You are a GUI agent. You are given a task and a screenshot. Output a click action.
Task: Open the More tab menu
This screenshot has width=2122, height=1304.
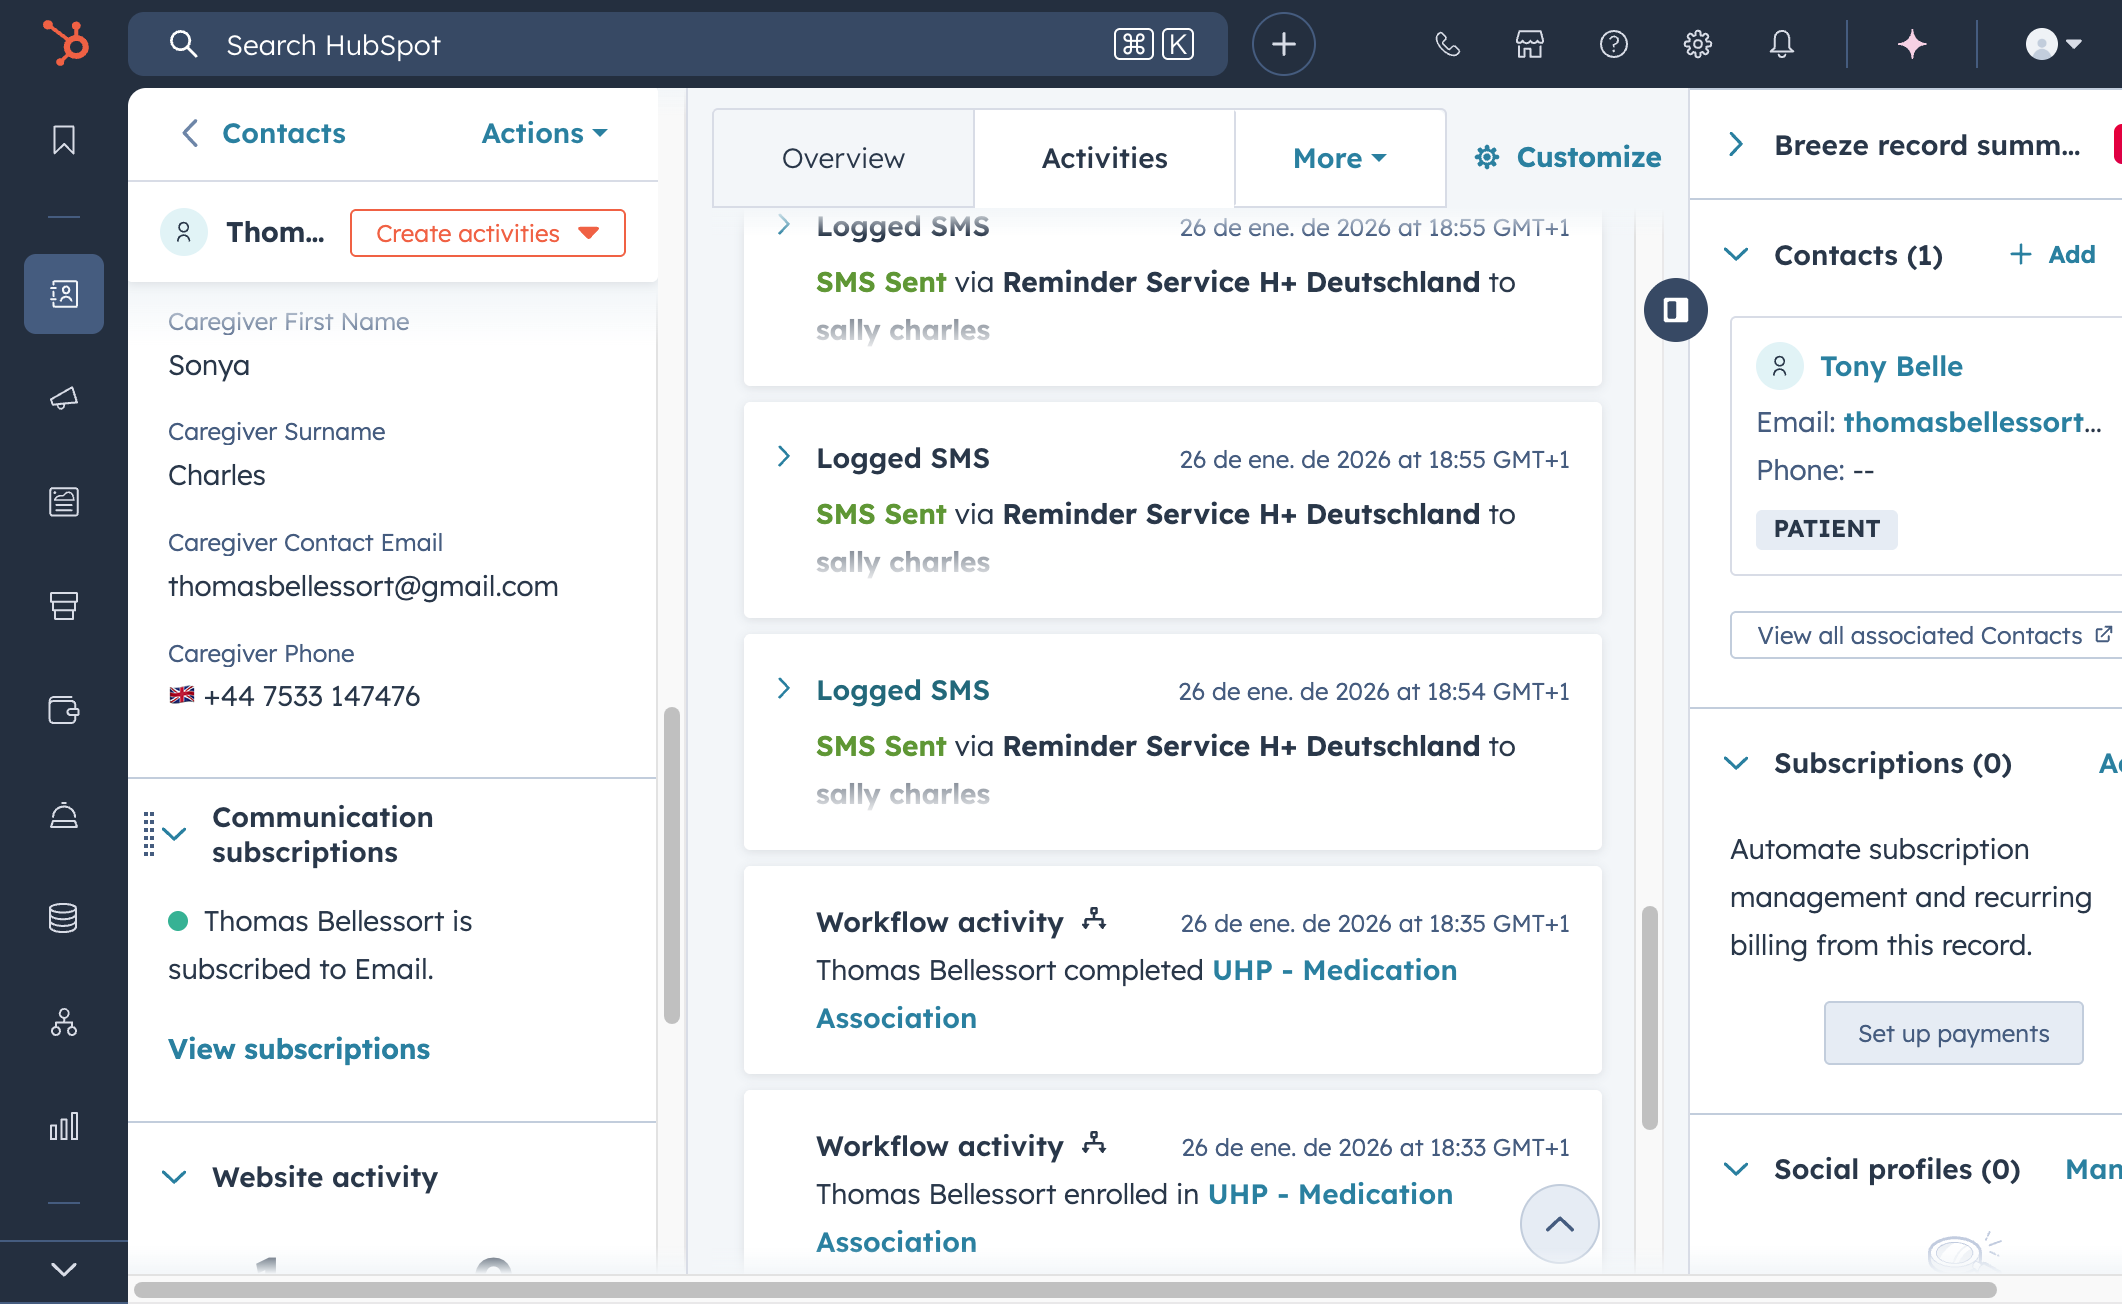click(x=1340, y=158)
